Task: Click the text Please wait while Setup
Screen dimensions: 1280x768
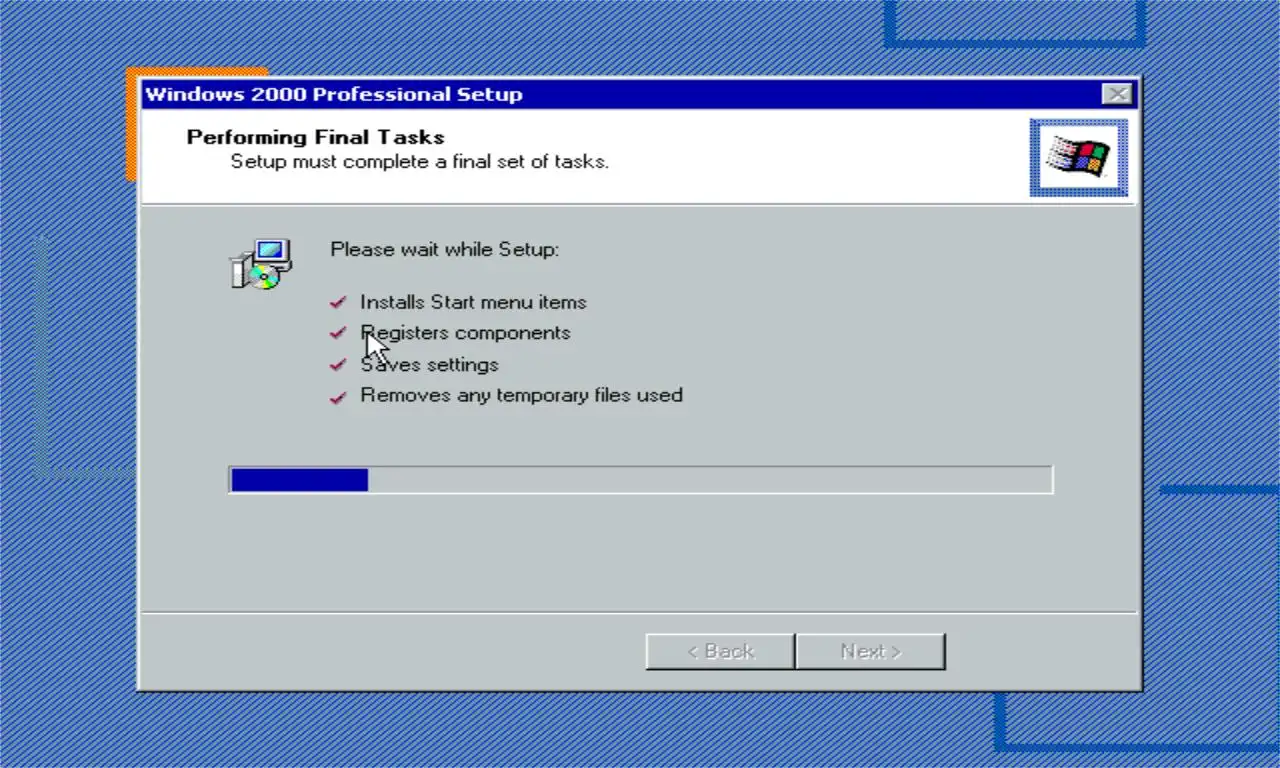Action: (445, 249)
